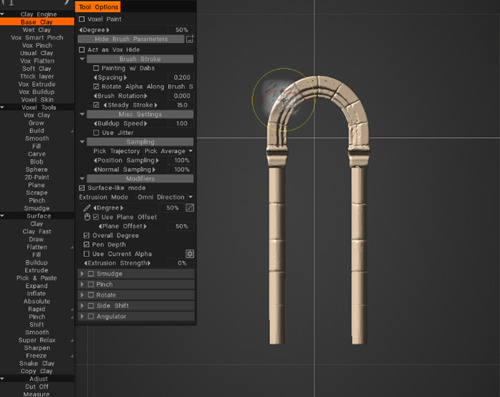This screenshot has width=500, height=397.
Task: Click the settings icon beside Use Current Alpha
Action: (x=190, y=254)
